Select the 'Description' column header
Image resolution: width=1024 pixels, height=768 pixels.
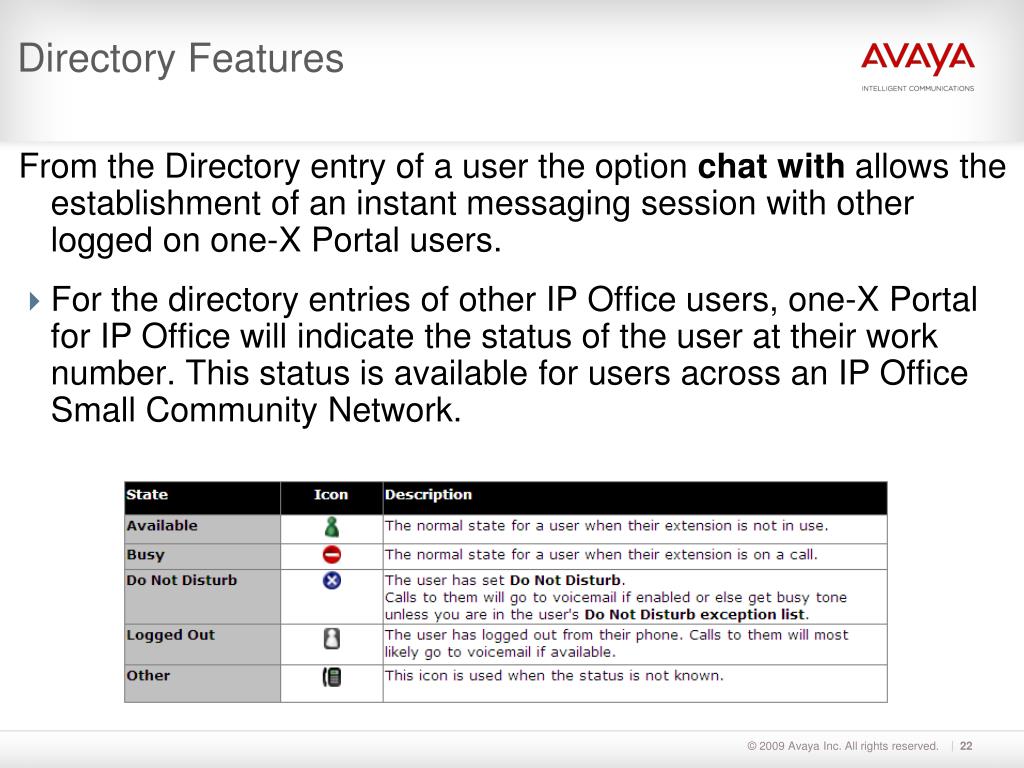pos(635,498)
